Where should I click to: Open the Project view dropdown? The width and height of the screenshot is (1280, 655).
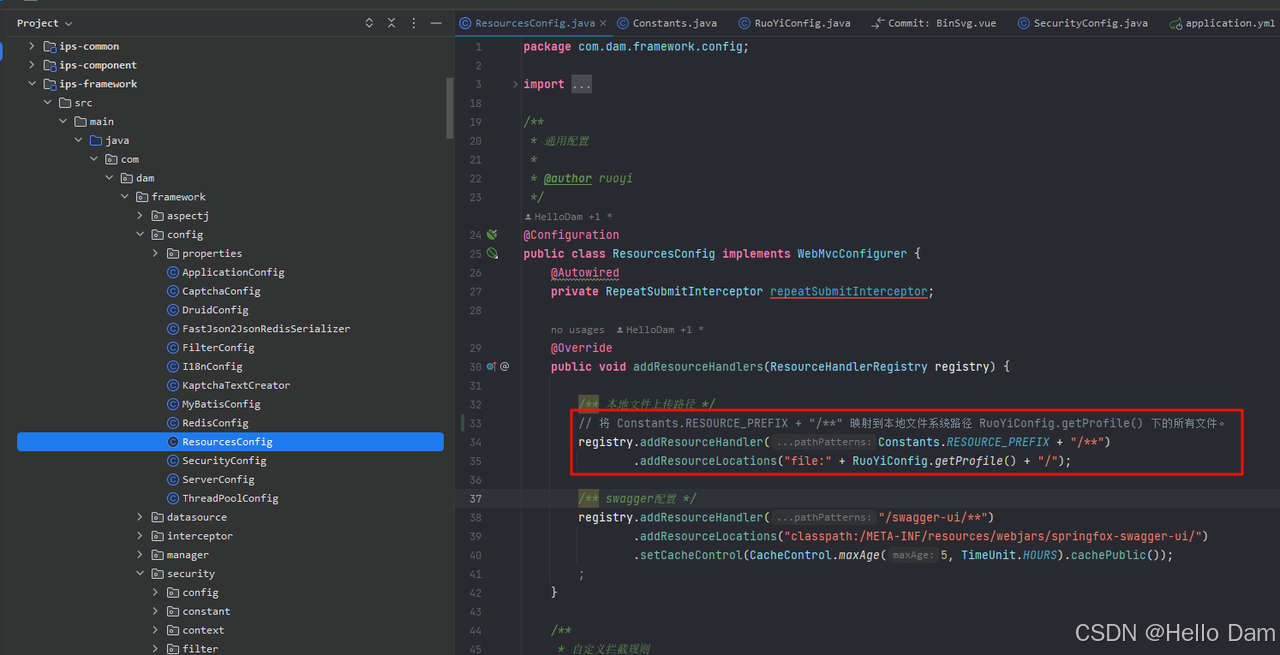pyautogui.click(x=45, y=23)
